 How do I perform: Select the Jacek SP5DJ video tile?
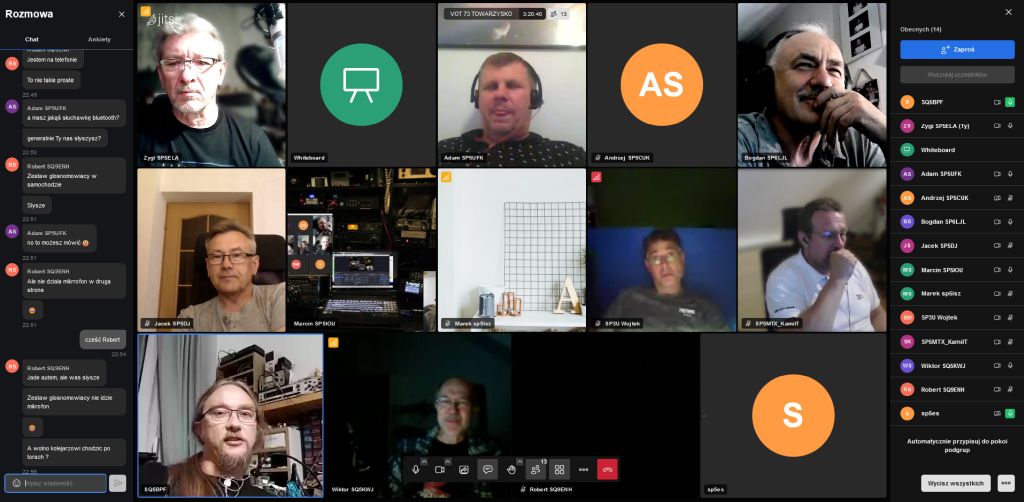pyautogui.click(x=212, y=250)
